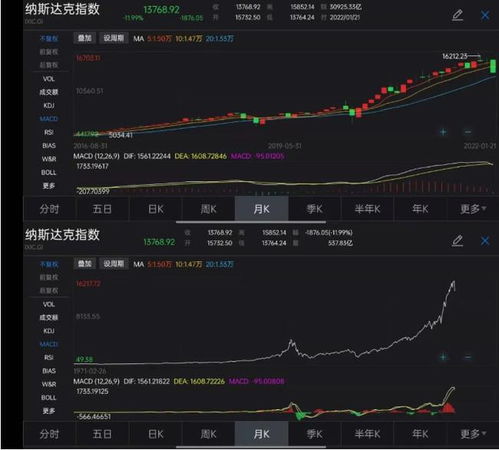Image resolution: width=499 pixels, height=450 pixels.
Task: Toggle MACD indicator in upper chart sidebar
Action: [49, 119]
